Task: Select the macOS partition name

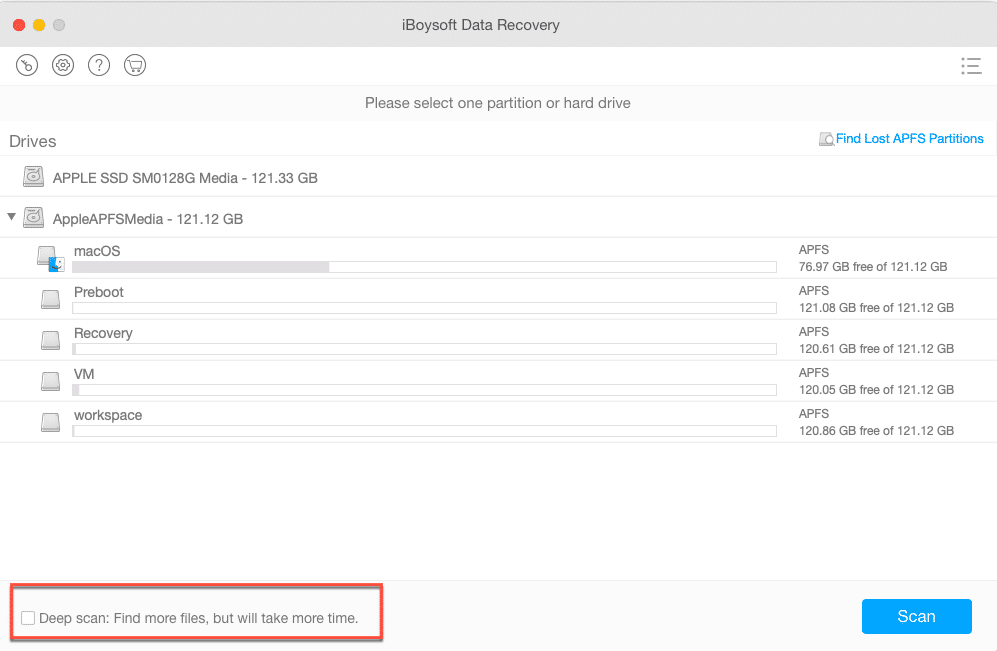Action: pos(97,251)
